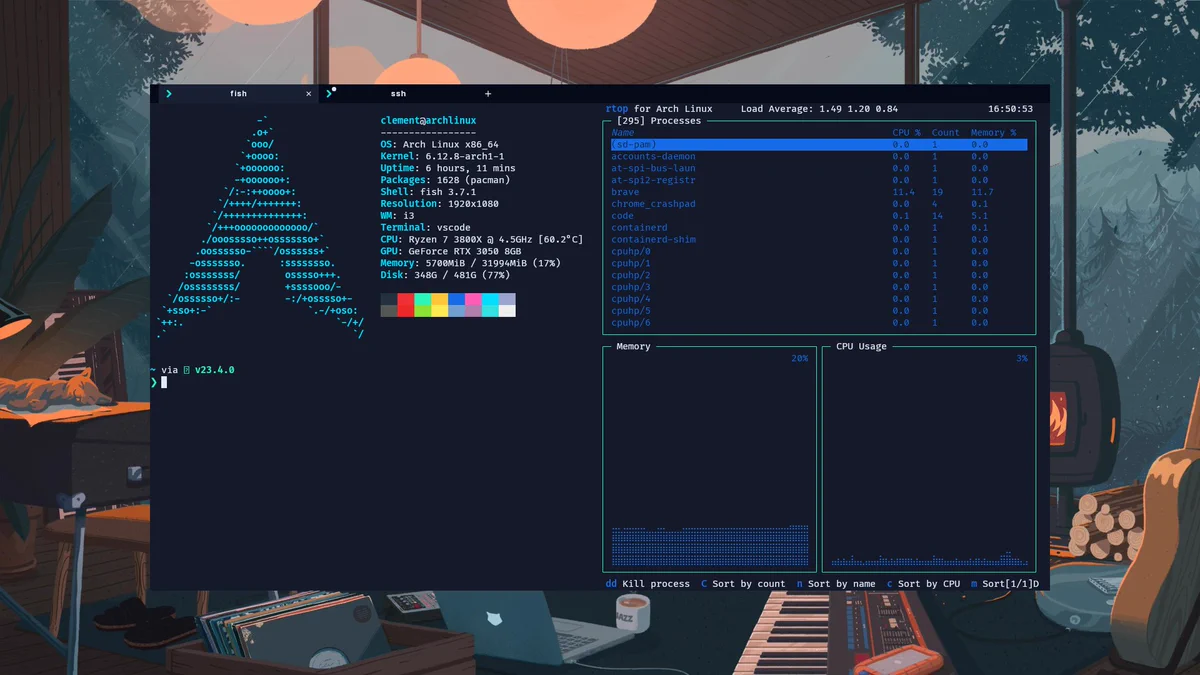Viewport: 1200px width, 675px height.
Task: Click the Load Average readout
Action: (819, 109)
